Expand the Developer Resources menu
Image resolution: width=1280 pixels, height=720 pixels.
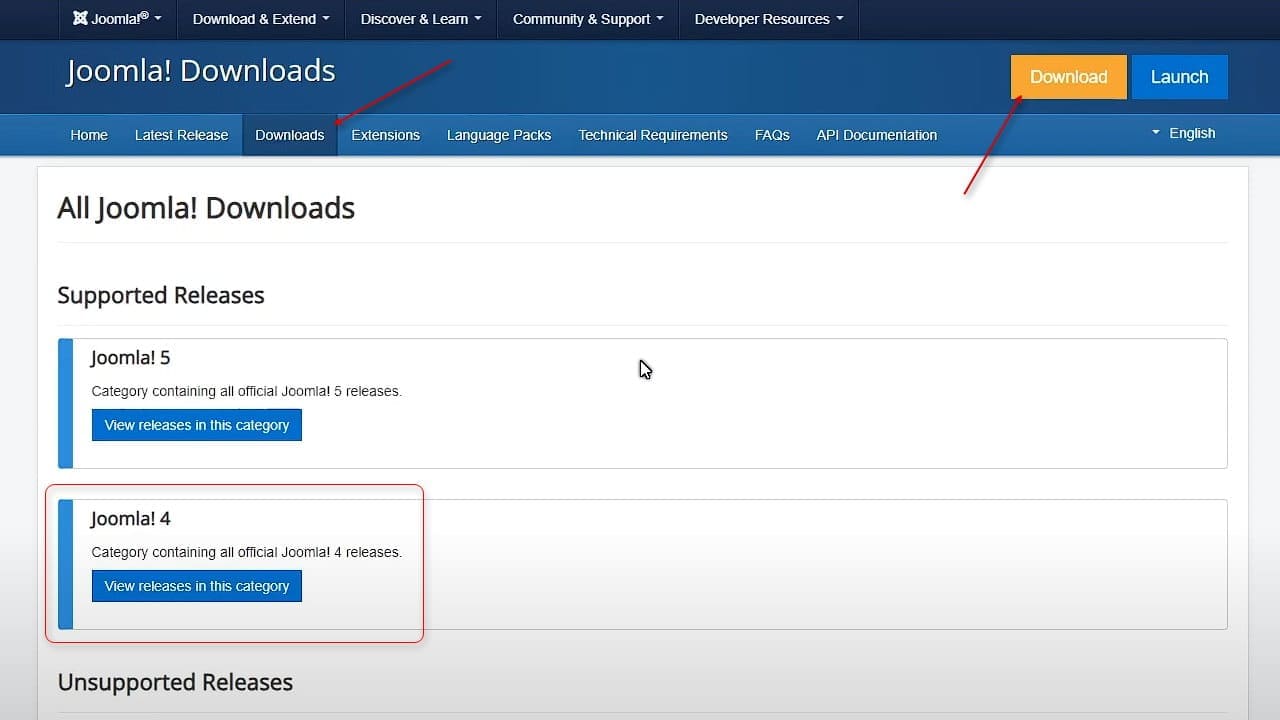(769, 19)
